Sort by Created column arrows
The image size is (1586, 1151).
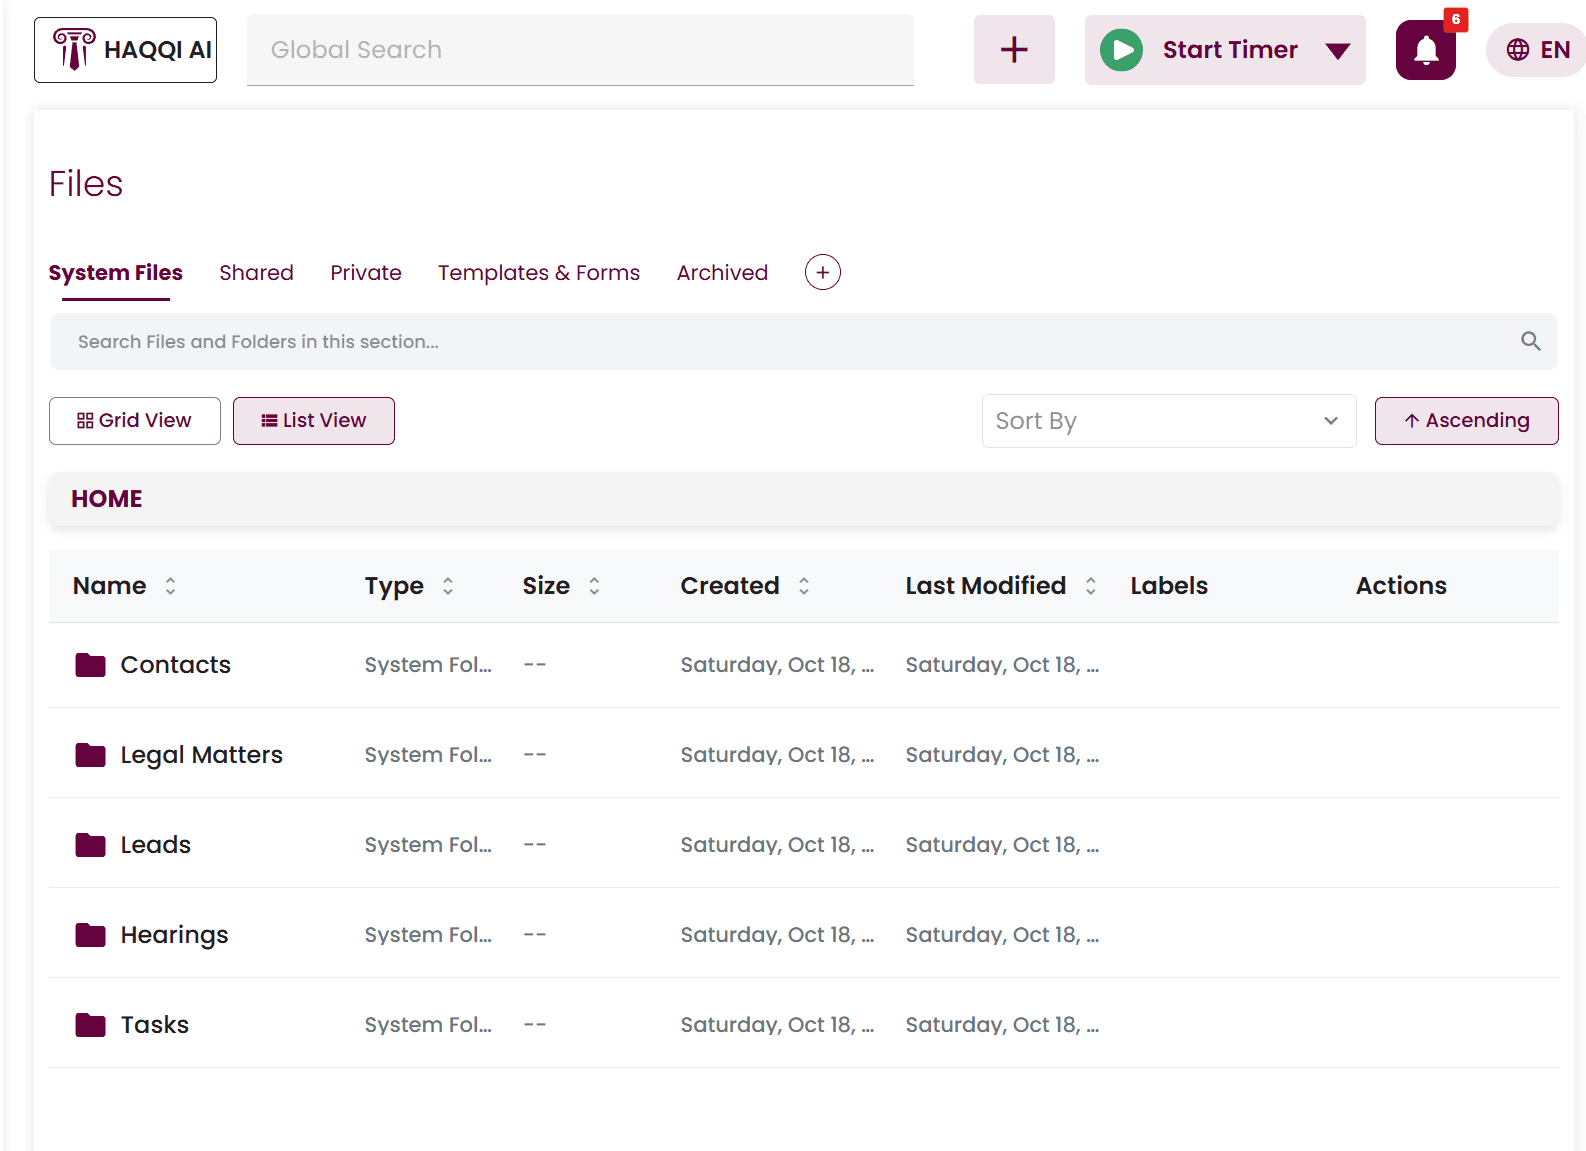[x=804, y=586]
